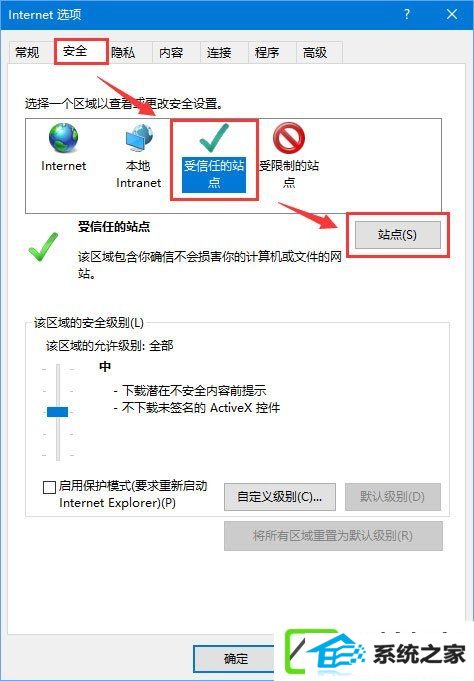474x681 pixels.
Task: Open the 内容 tab
Action: [x=171, y=53]
